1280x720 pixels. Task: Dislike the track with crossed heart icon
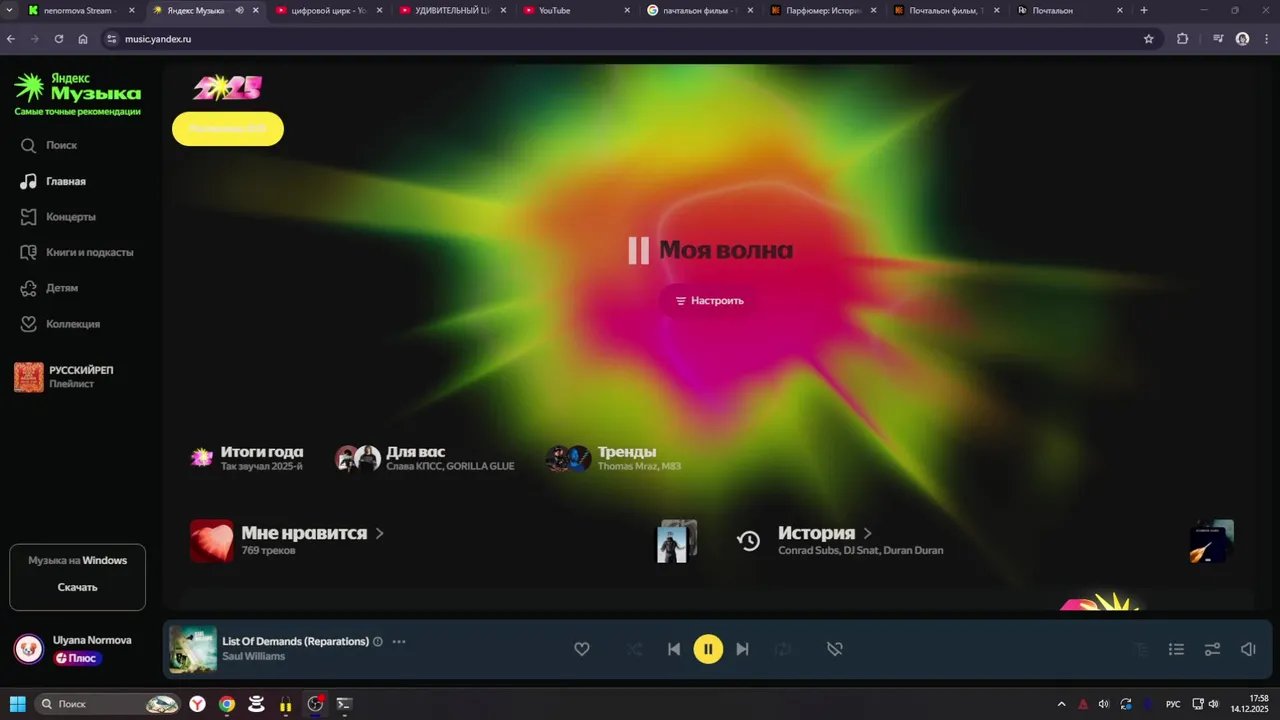tap(835, 649)
